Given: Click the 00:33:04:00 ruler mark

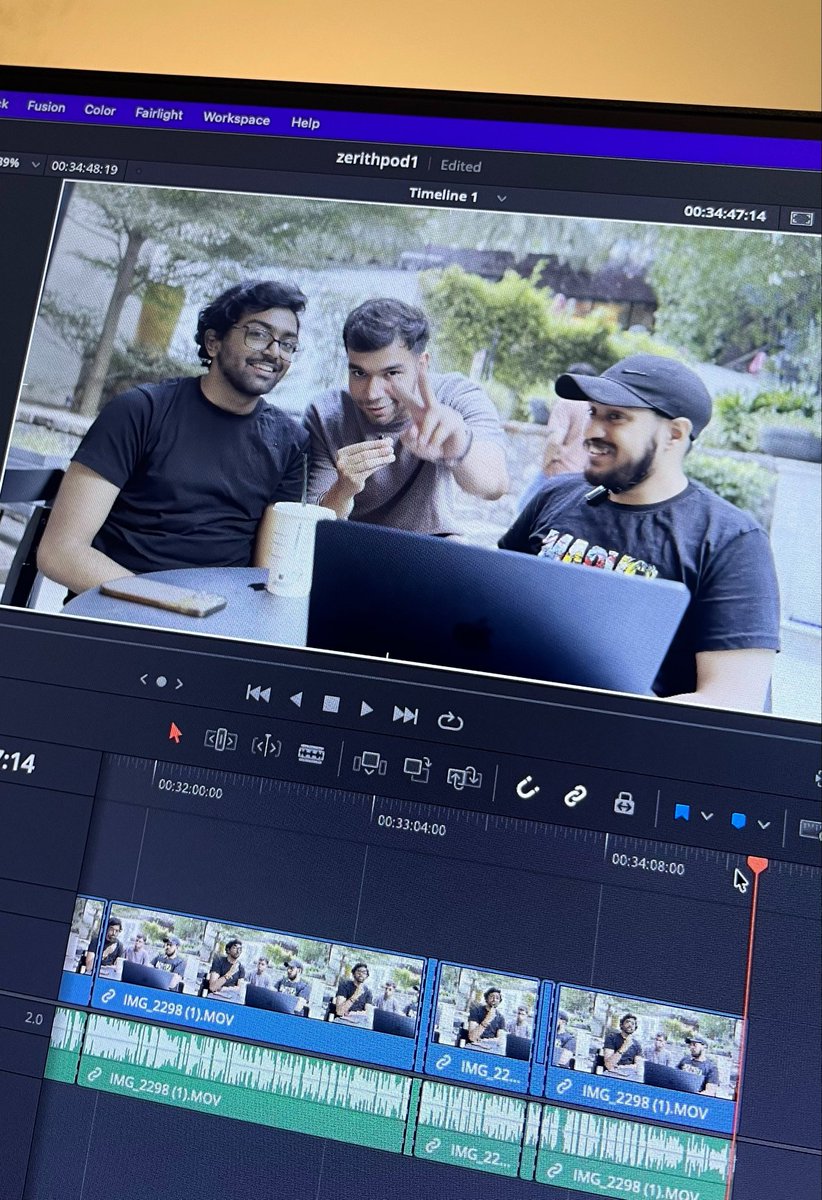Looking at the screenshot, I should 411,826.
